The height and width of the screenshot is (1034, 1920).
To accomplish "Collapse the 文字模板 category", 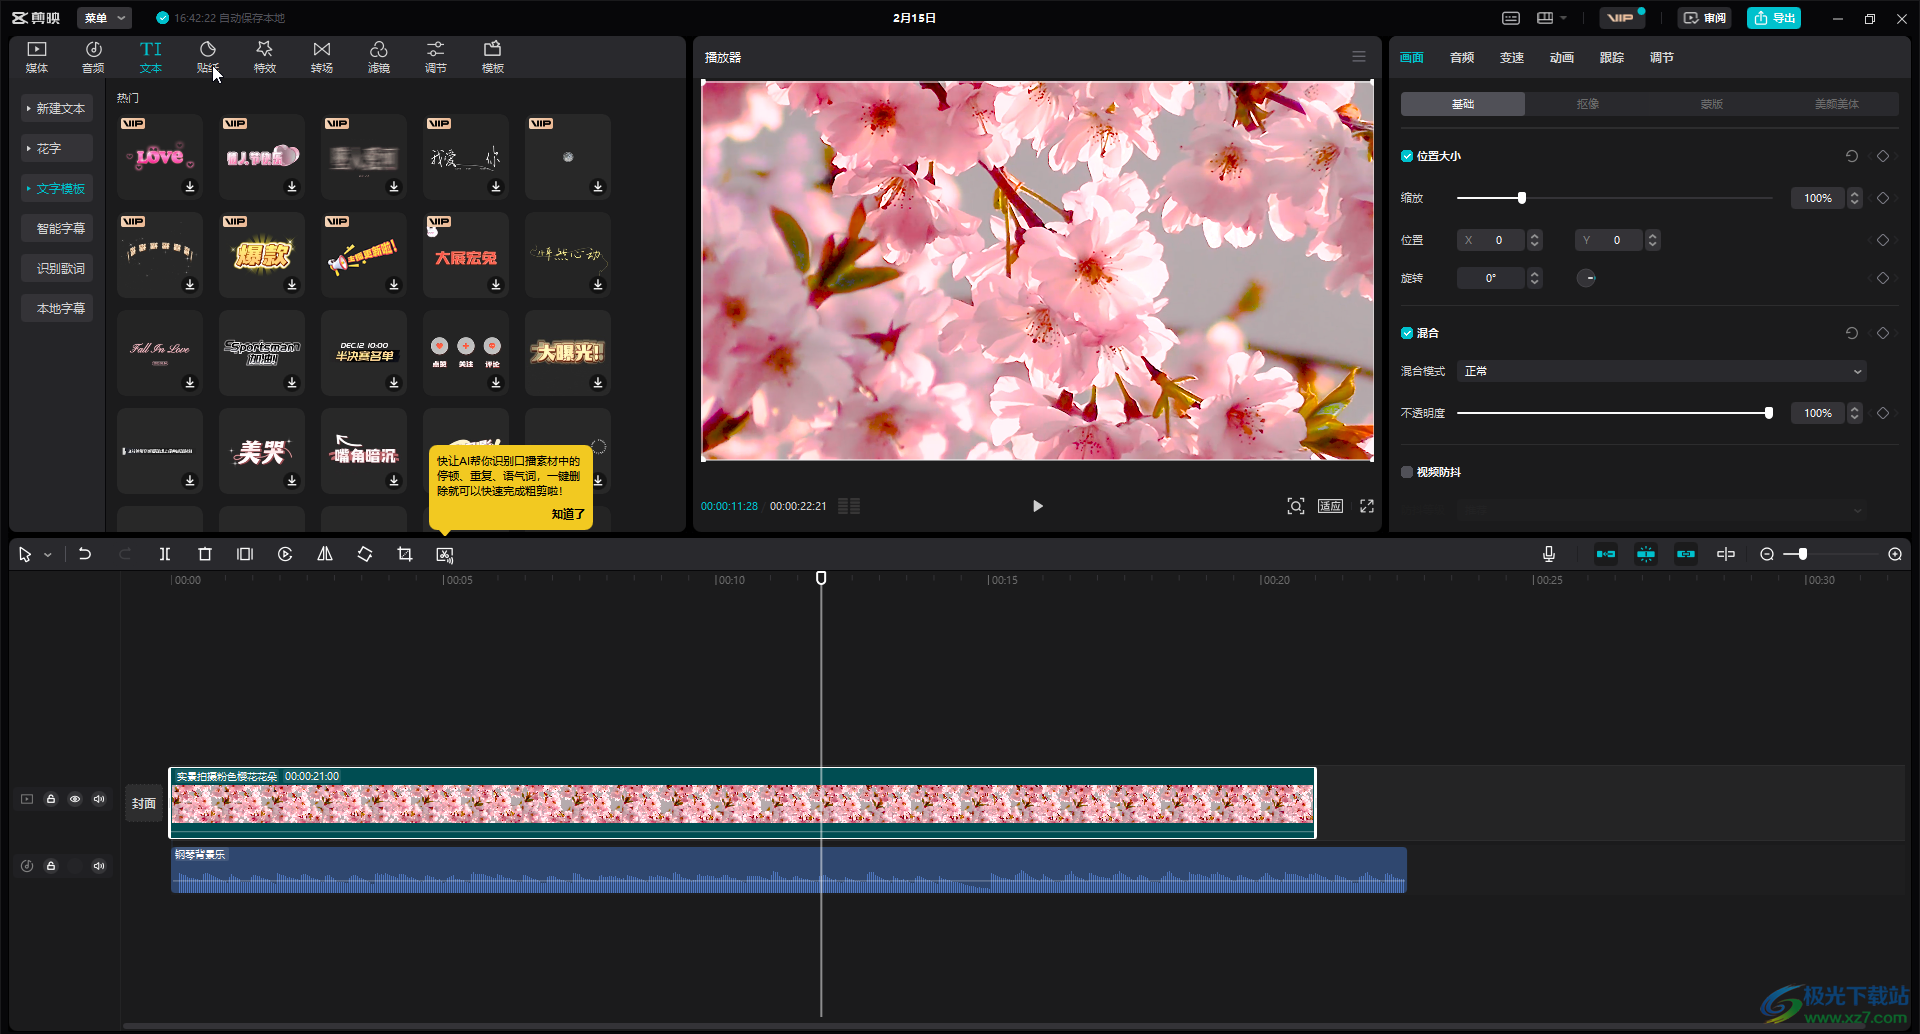I will tap(57, 188).
